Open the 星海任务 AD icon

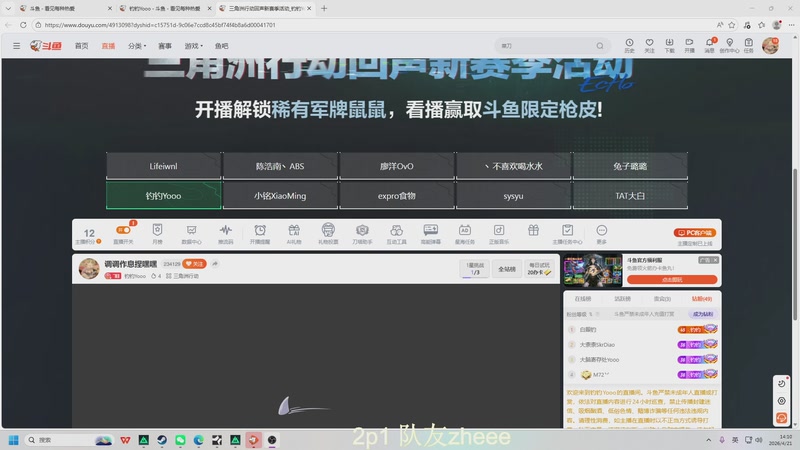[x=465, y=234]
